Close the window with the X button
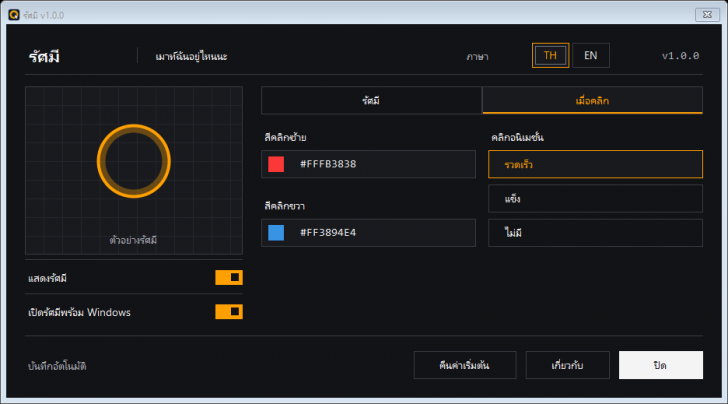 [x=707, y=15]
